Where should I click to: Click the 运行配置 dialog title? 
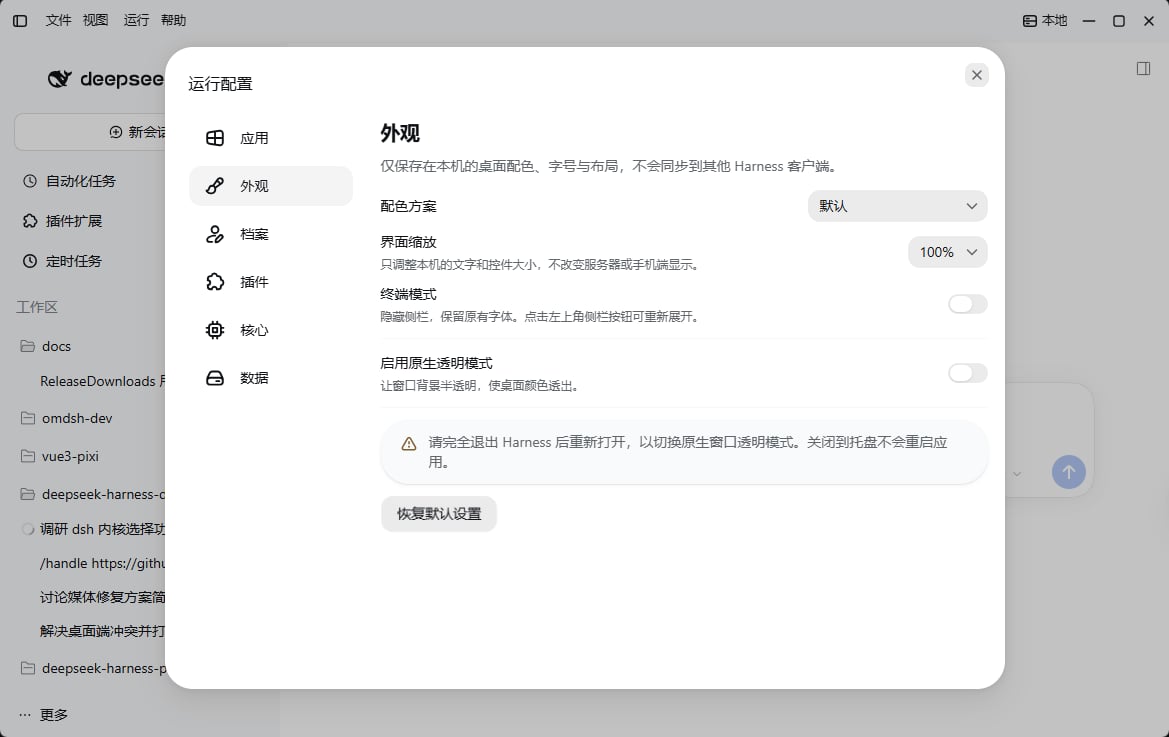[220, 84]
